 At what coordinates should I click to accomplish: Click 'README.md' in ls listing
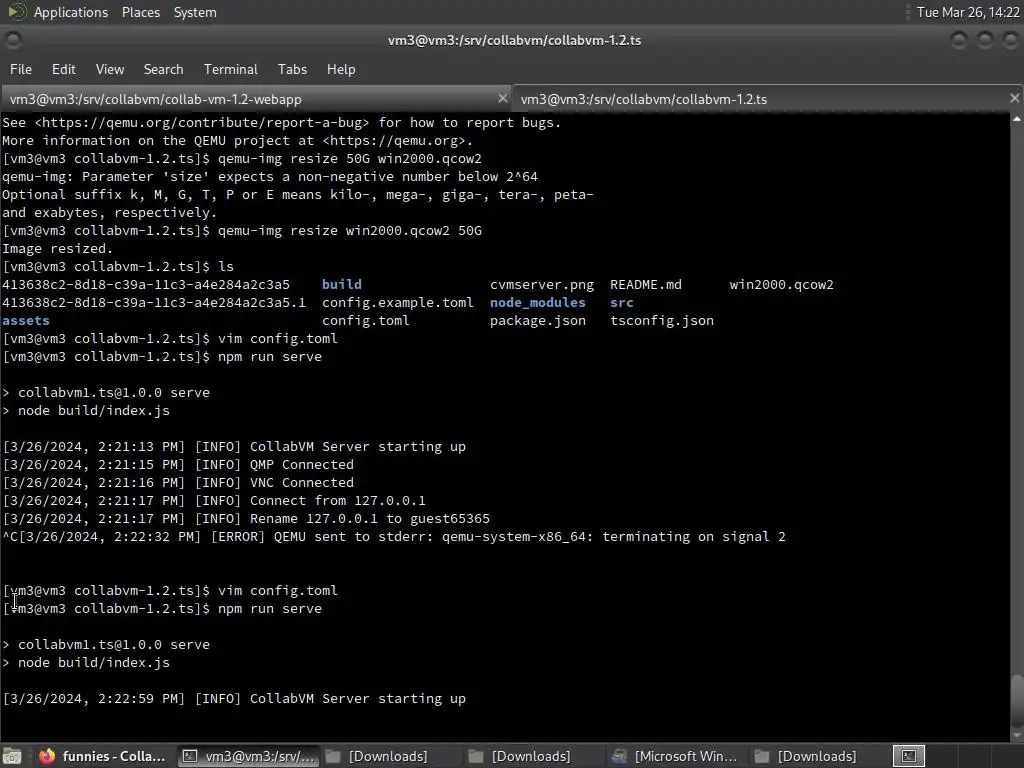(646, 285)
